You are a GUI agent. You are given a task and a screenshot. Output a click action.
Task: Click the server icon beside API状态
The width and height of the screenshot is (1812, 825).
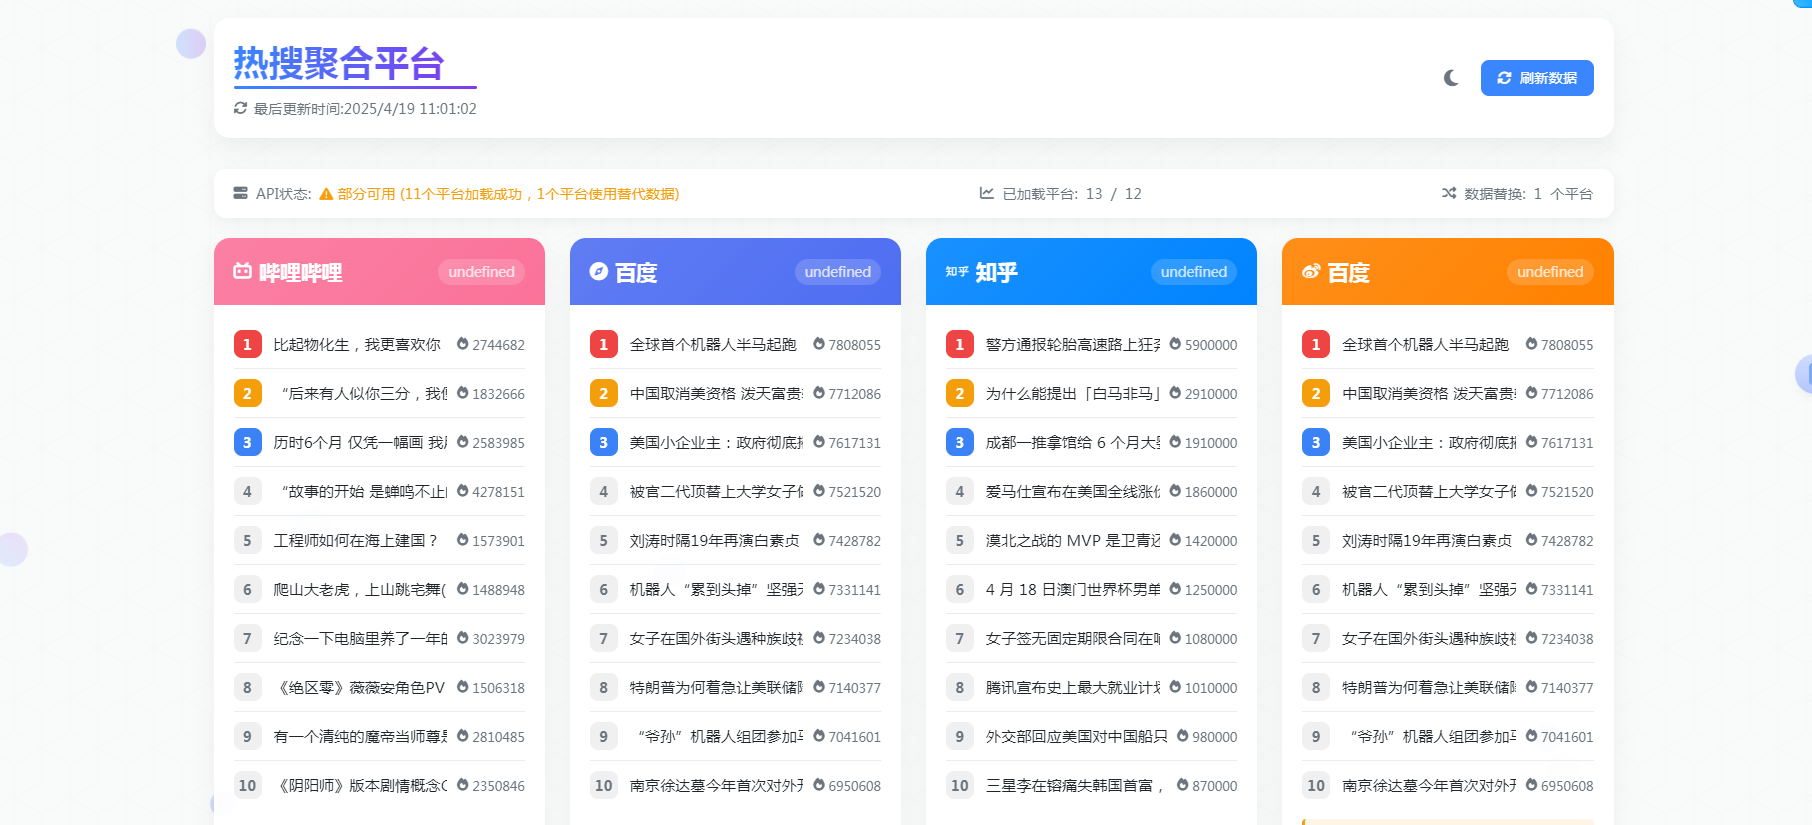(241, 193)
